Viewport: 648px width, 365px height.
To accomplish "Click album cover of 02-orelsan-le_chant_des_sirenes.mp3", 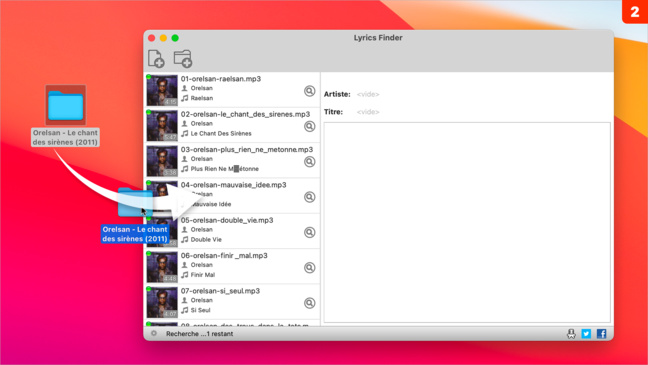I will pyautogui.click(x=162, y=126).
